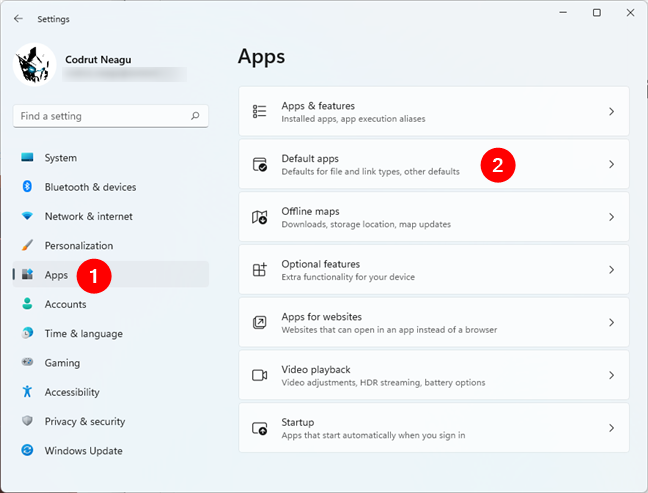Open Privacy & security settings
Screen dimensions: 648x493
coord(111,422)
